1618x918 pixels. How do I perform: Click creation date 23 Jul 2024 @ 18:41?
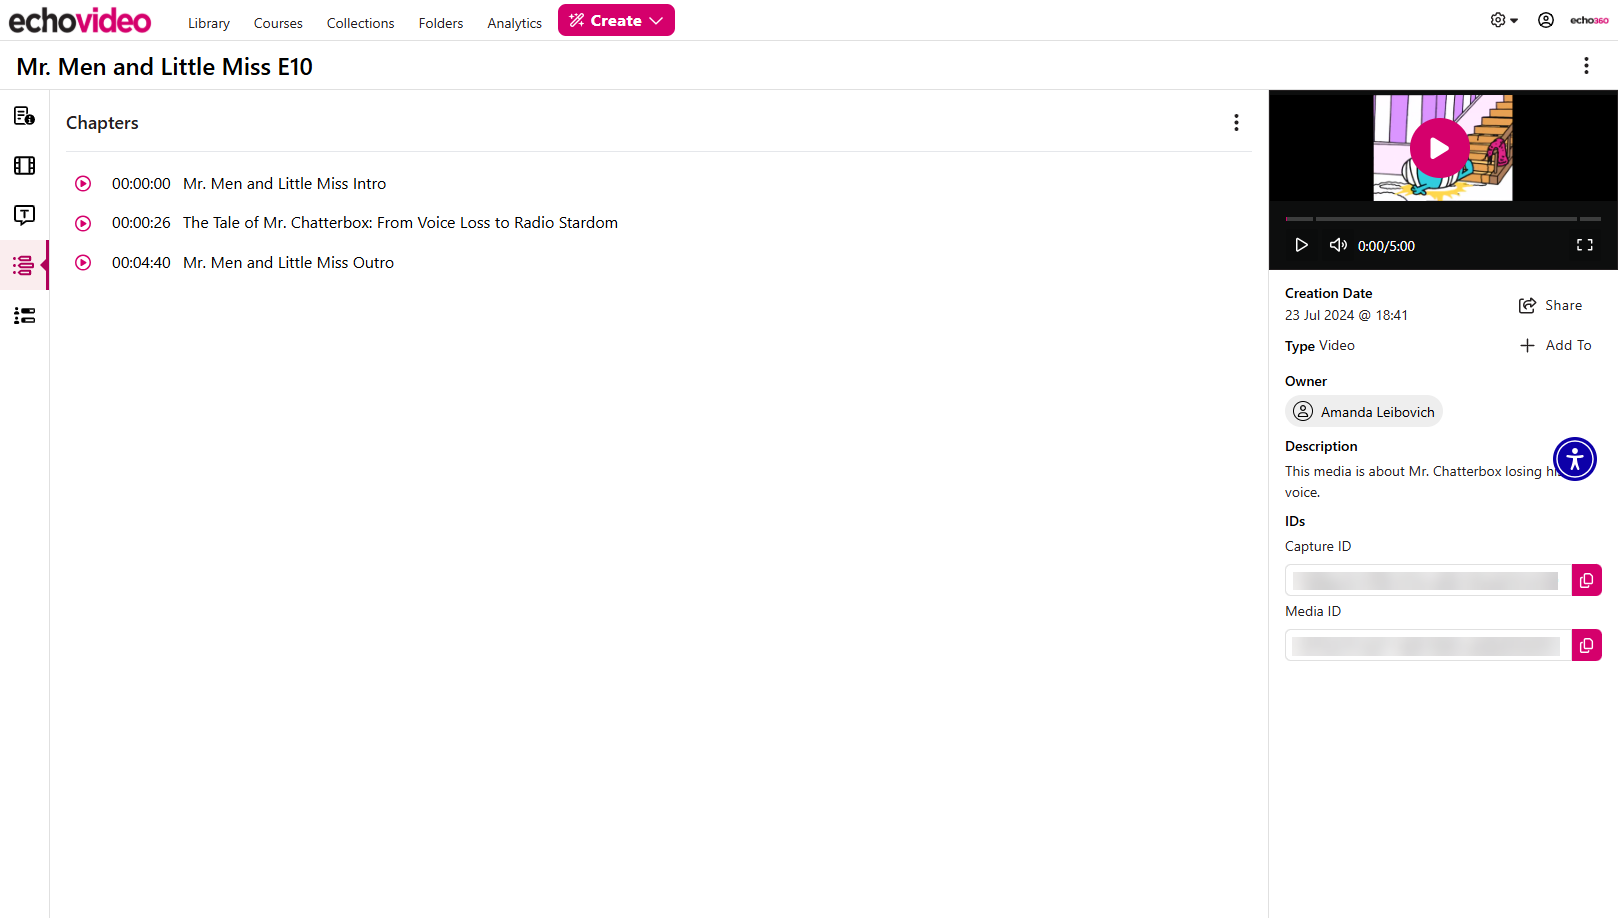(1346, 315)
